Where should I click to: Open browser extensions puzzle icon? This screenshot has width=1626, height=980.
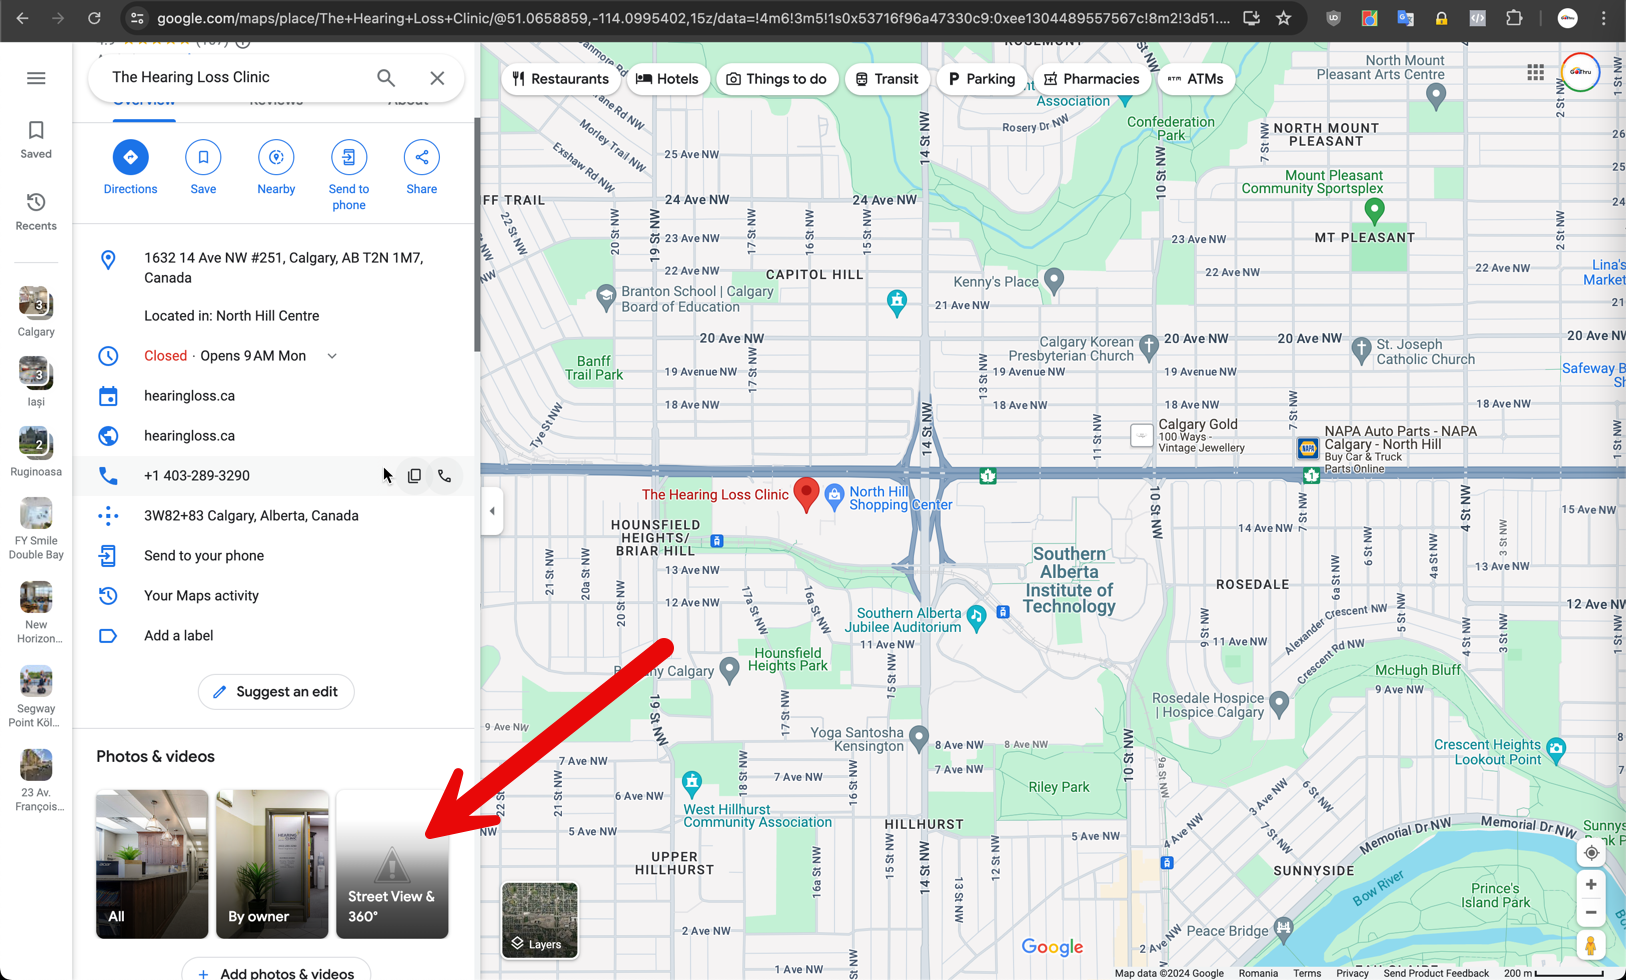1514,18
